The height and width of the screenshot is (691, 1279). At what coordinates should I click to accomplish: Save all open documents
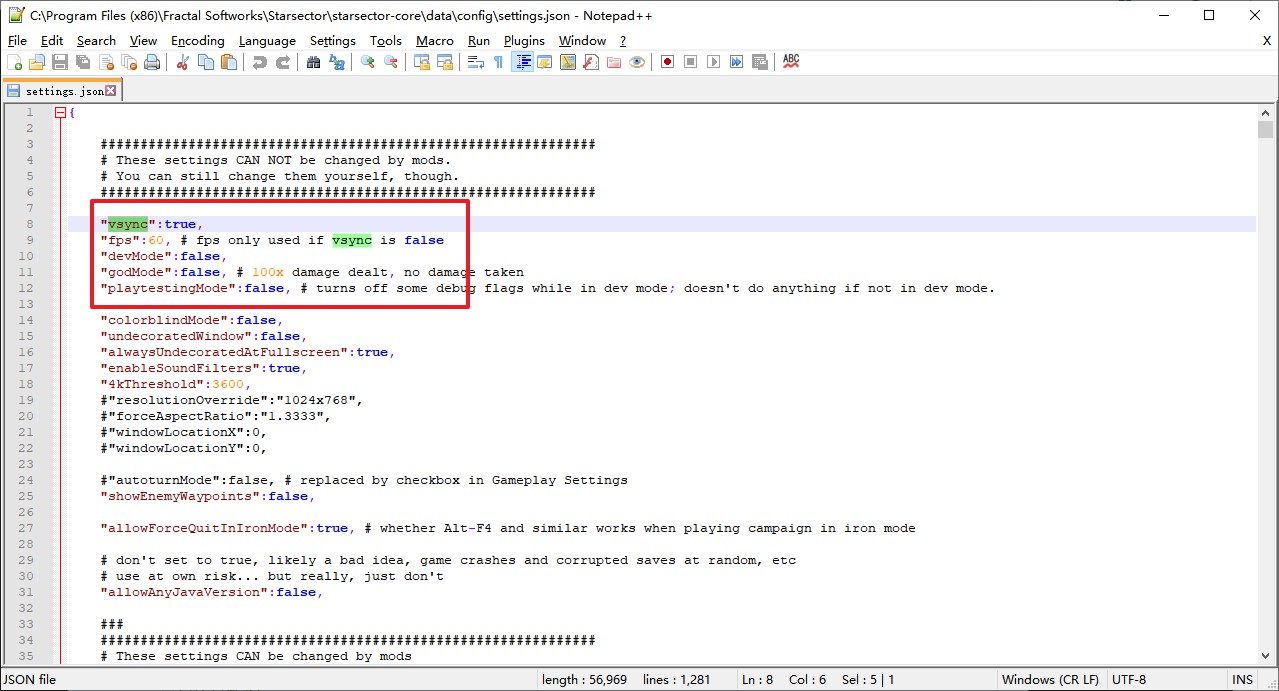[82, 61]
